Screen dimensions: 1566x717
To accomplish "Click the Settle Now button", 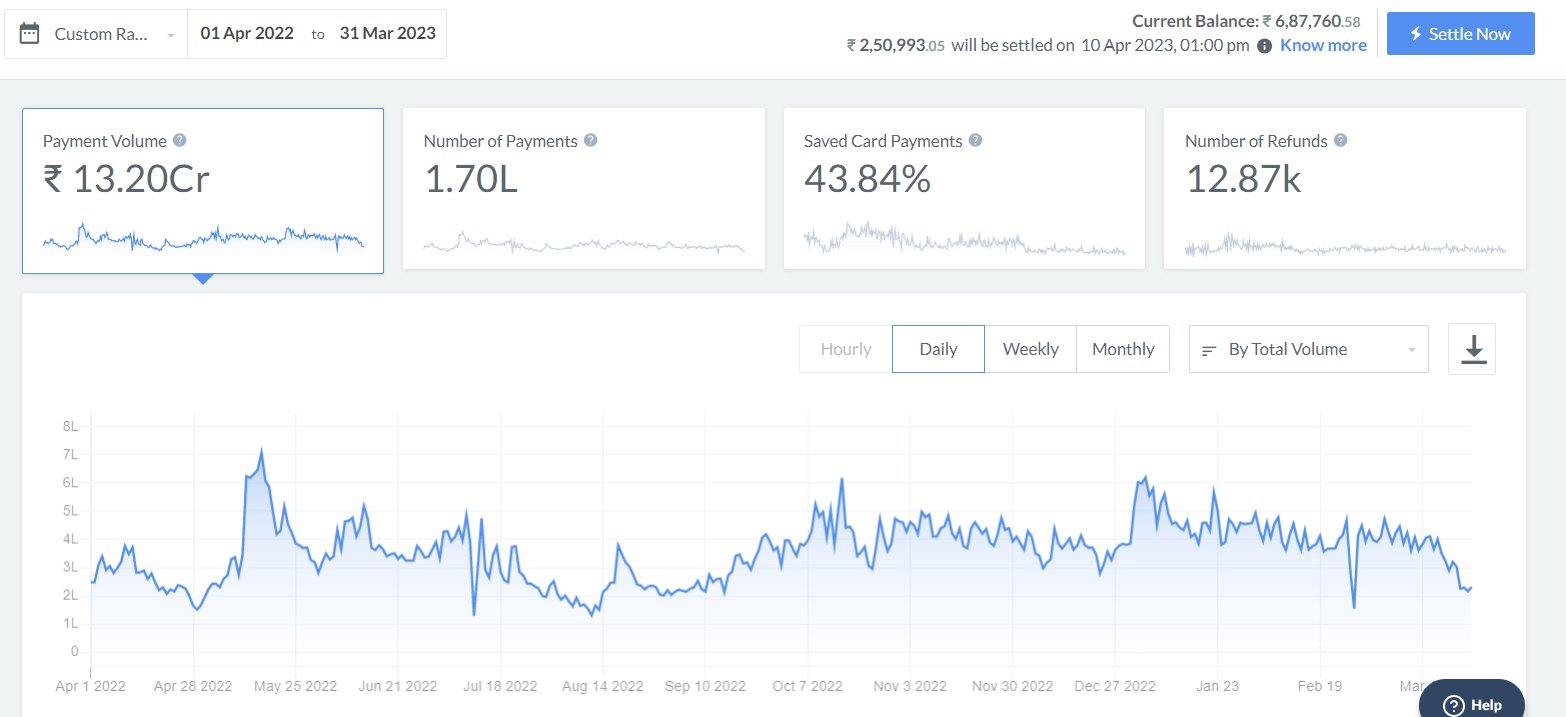I will pos(1460,34).
